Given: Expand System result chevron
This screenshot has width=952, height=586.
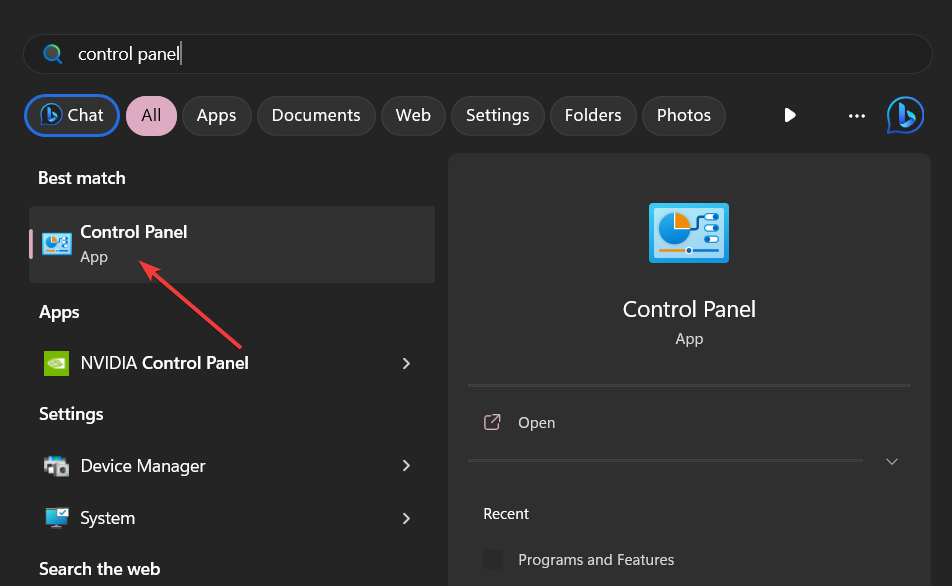Looking at the screenshot, I should 406,518.
